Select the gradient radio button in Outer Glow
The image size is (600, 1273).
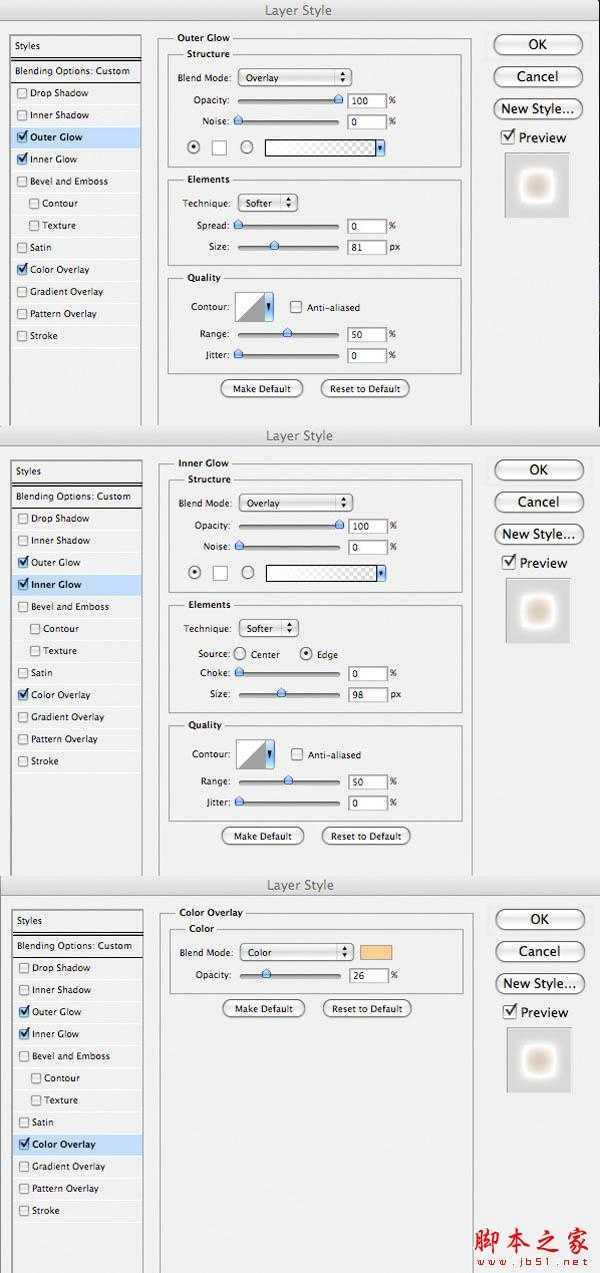[x=247, y=148]
